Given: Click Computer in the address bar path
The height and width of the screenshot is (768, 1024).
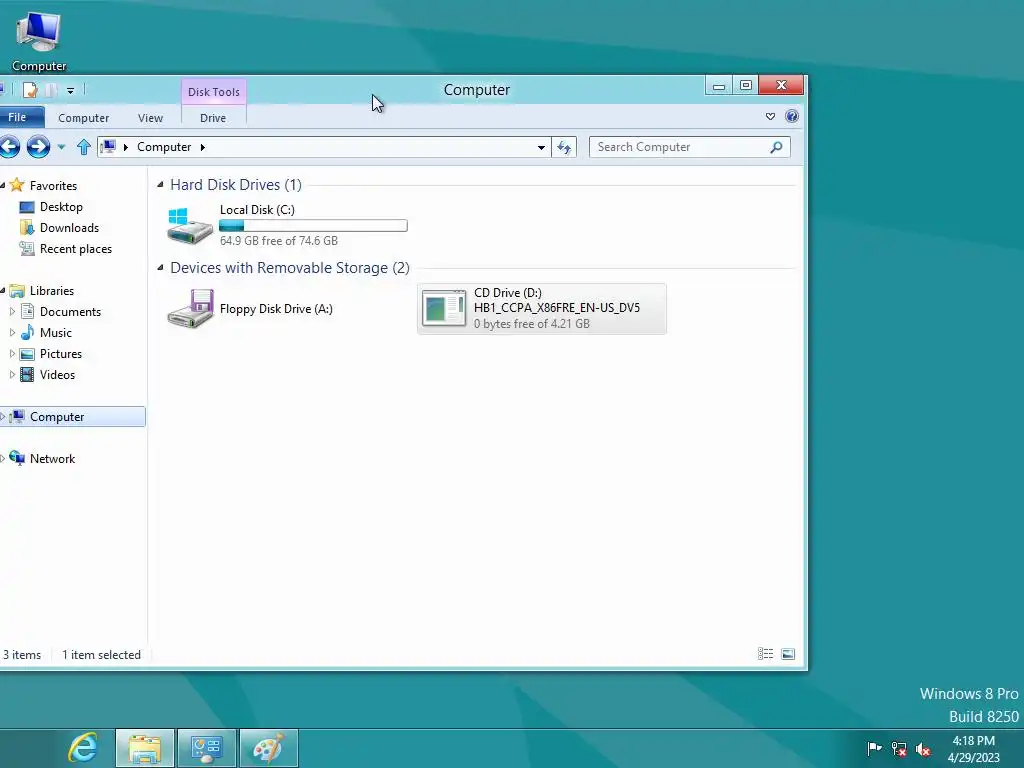Looking at the screenshot, I should pos(164,147).
